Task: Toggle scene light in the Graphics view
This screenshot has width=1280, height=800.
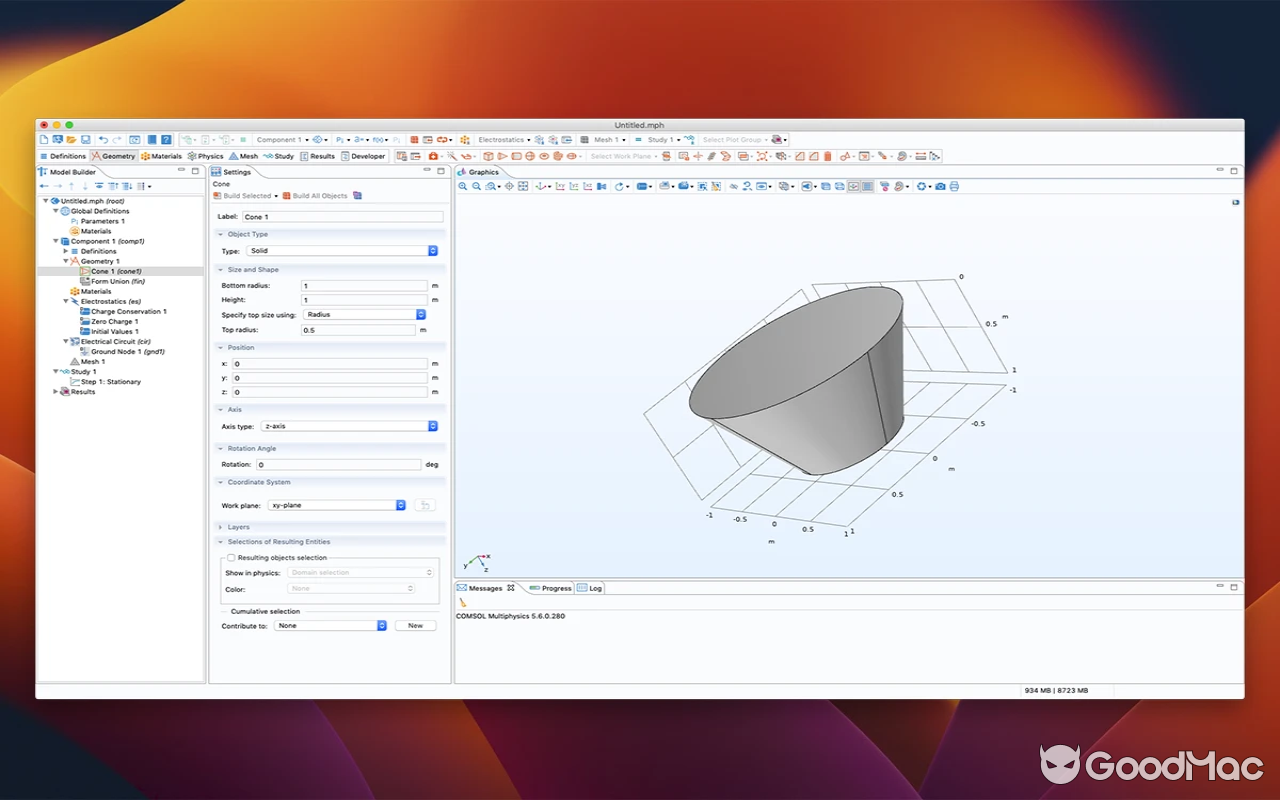Action: pyautogui.click(x=807, y=187)
